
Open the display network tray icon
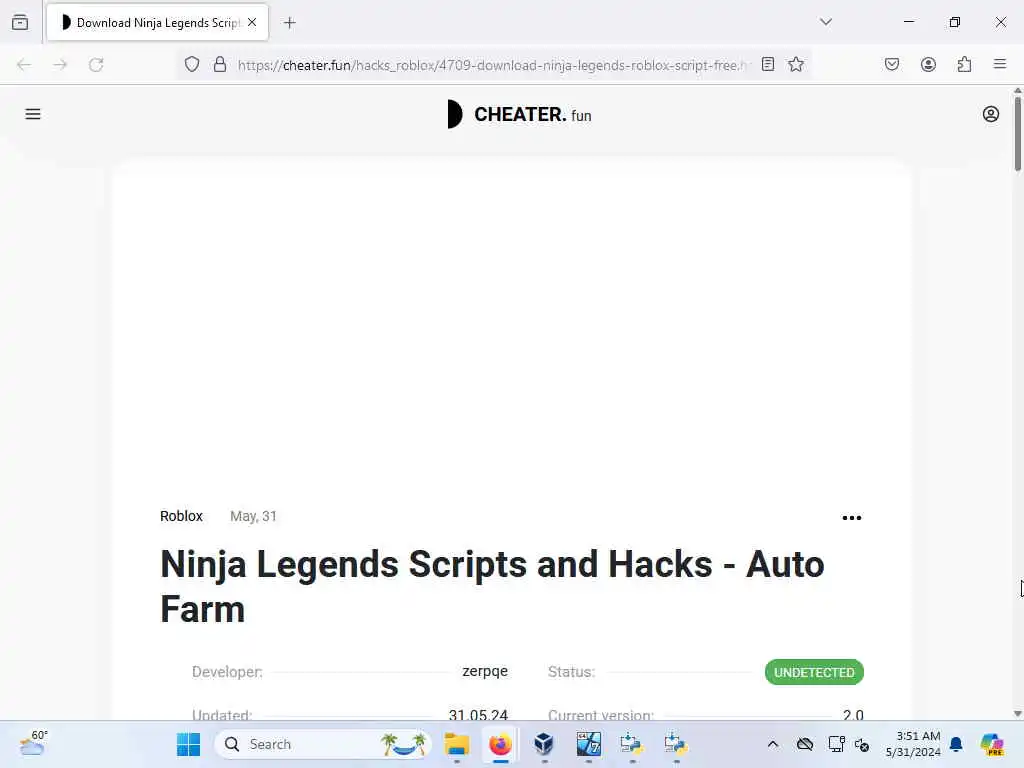836,744
